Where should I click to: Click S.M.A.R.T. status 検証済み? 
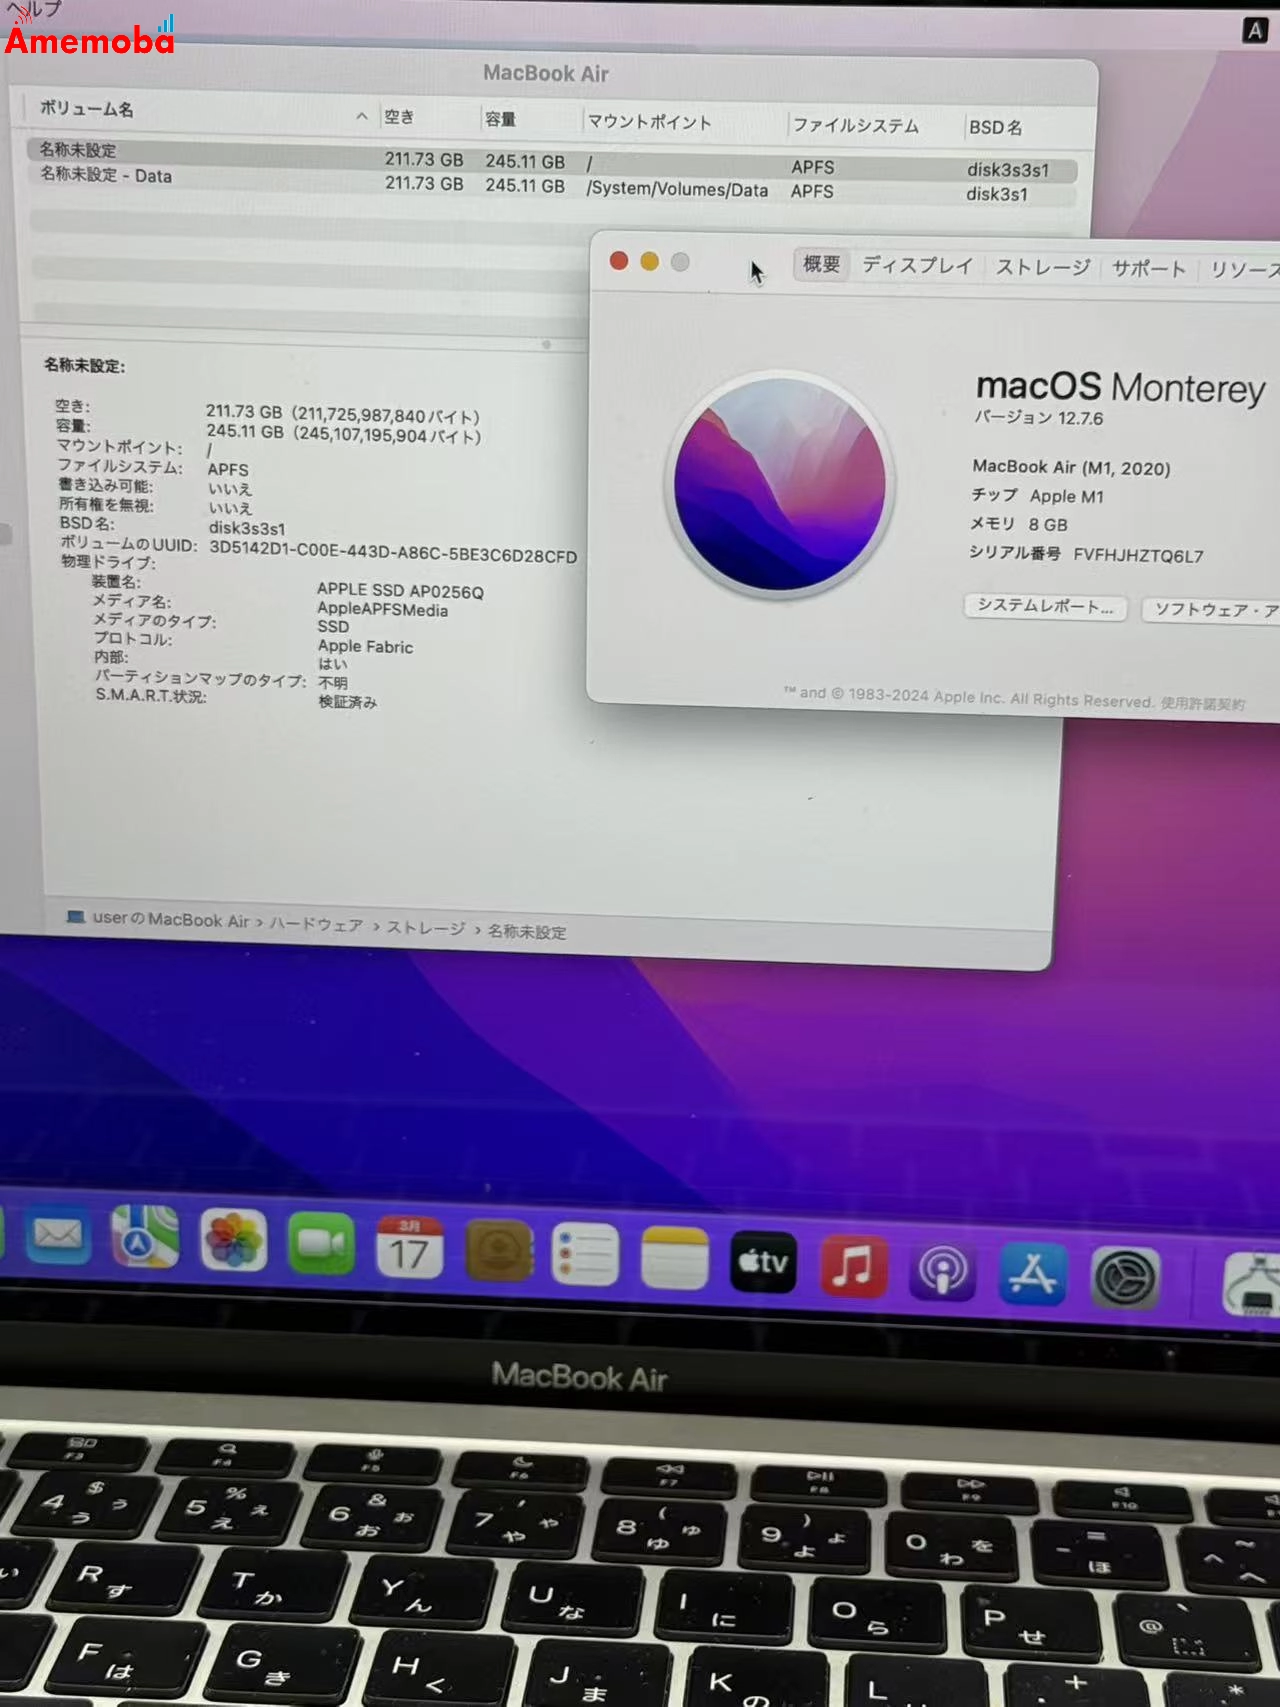(347, 702)
